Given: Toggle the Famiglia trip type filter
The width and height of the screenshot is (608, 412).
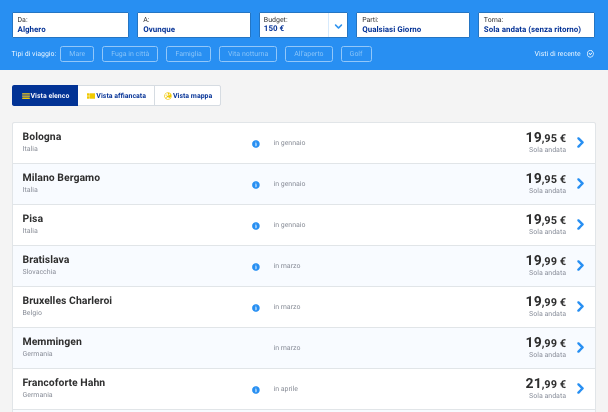Looking at the screenshot, I should pos(188,54).
